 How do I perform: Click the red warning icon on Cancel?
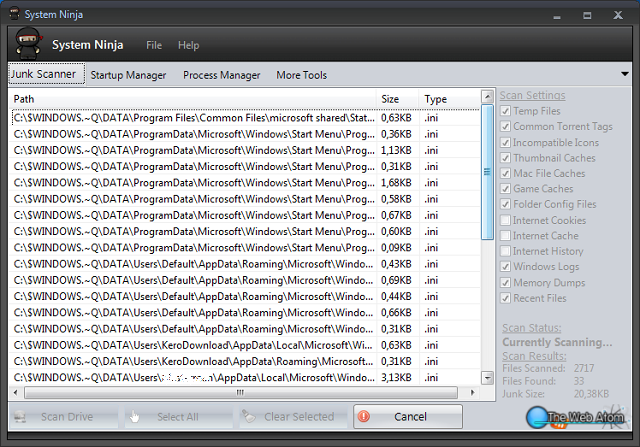363,416
